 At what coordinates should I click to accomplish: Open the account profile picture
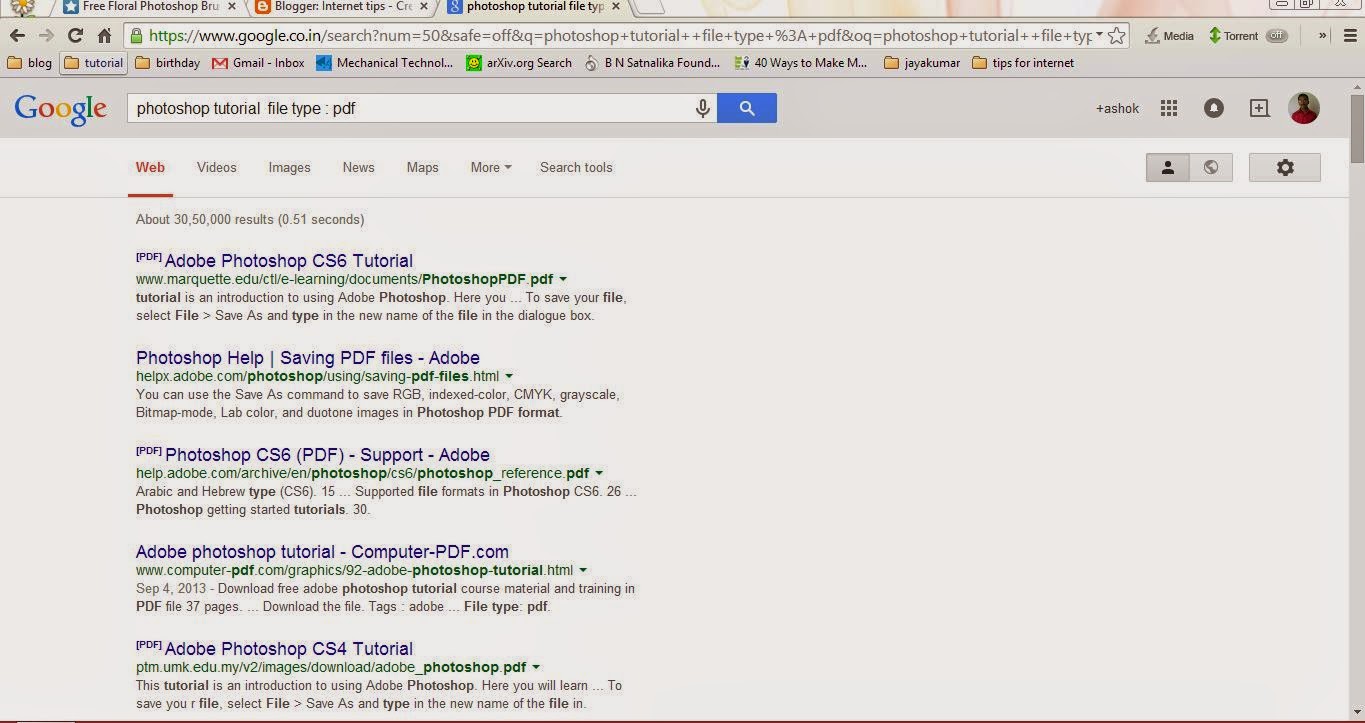click(1304, 108)
